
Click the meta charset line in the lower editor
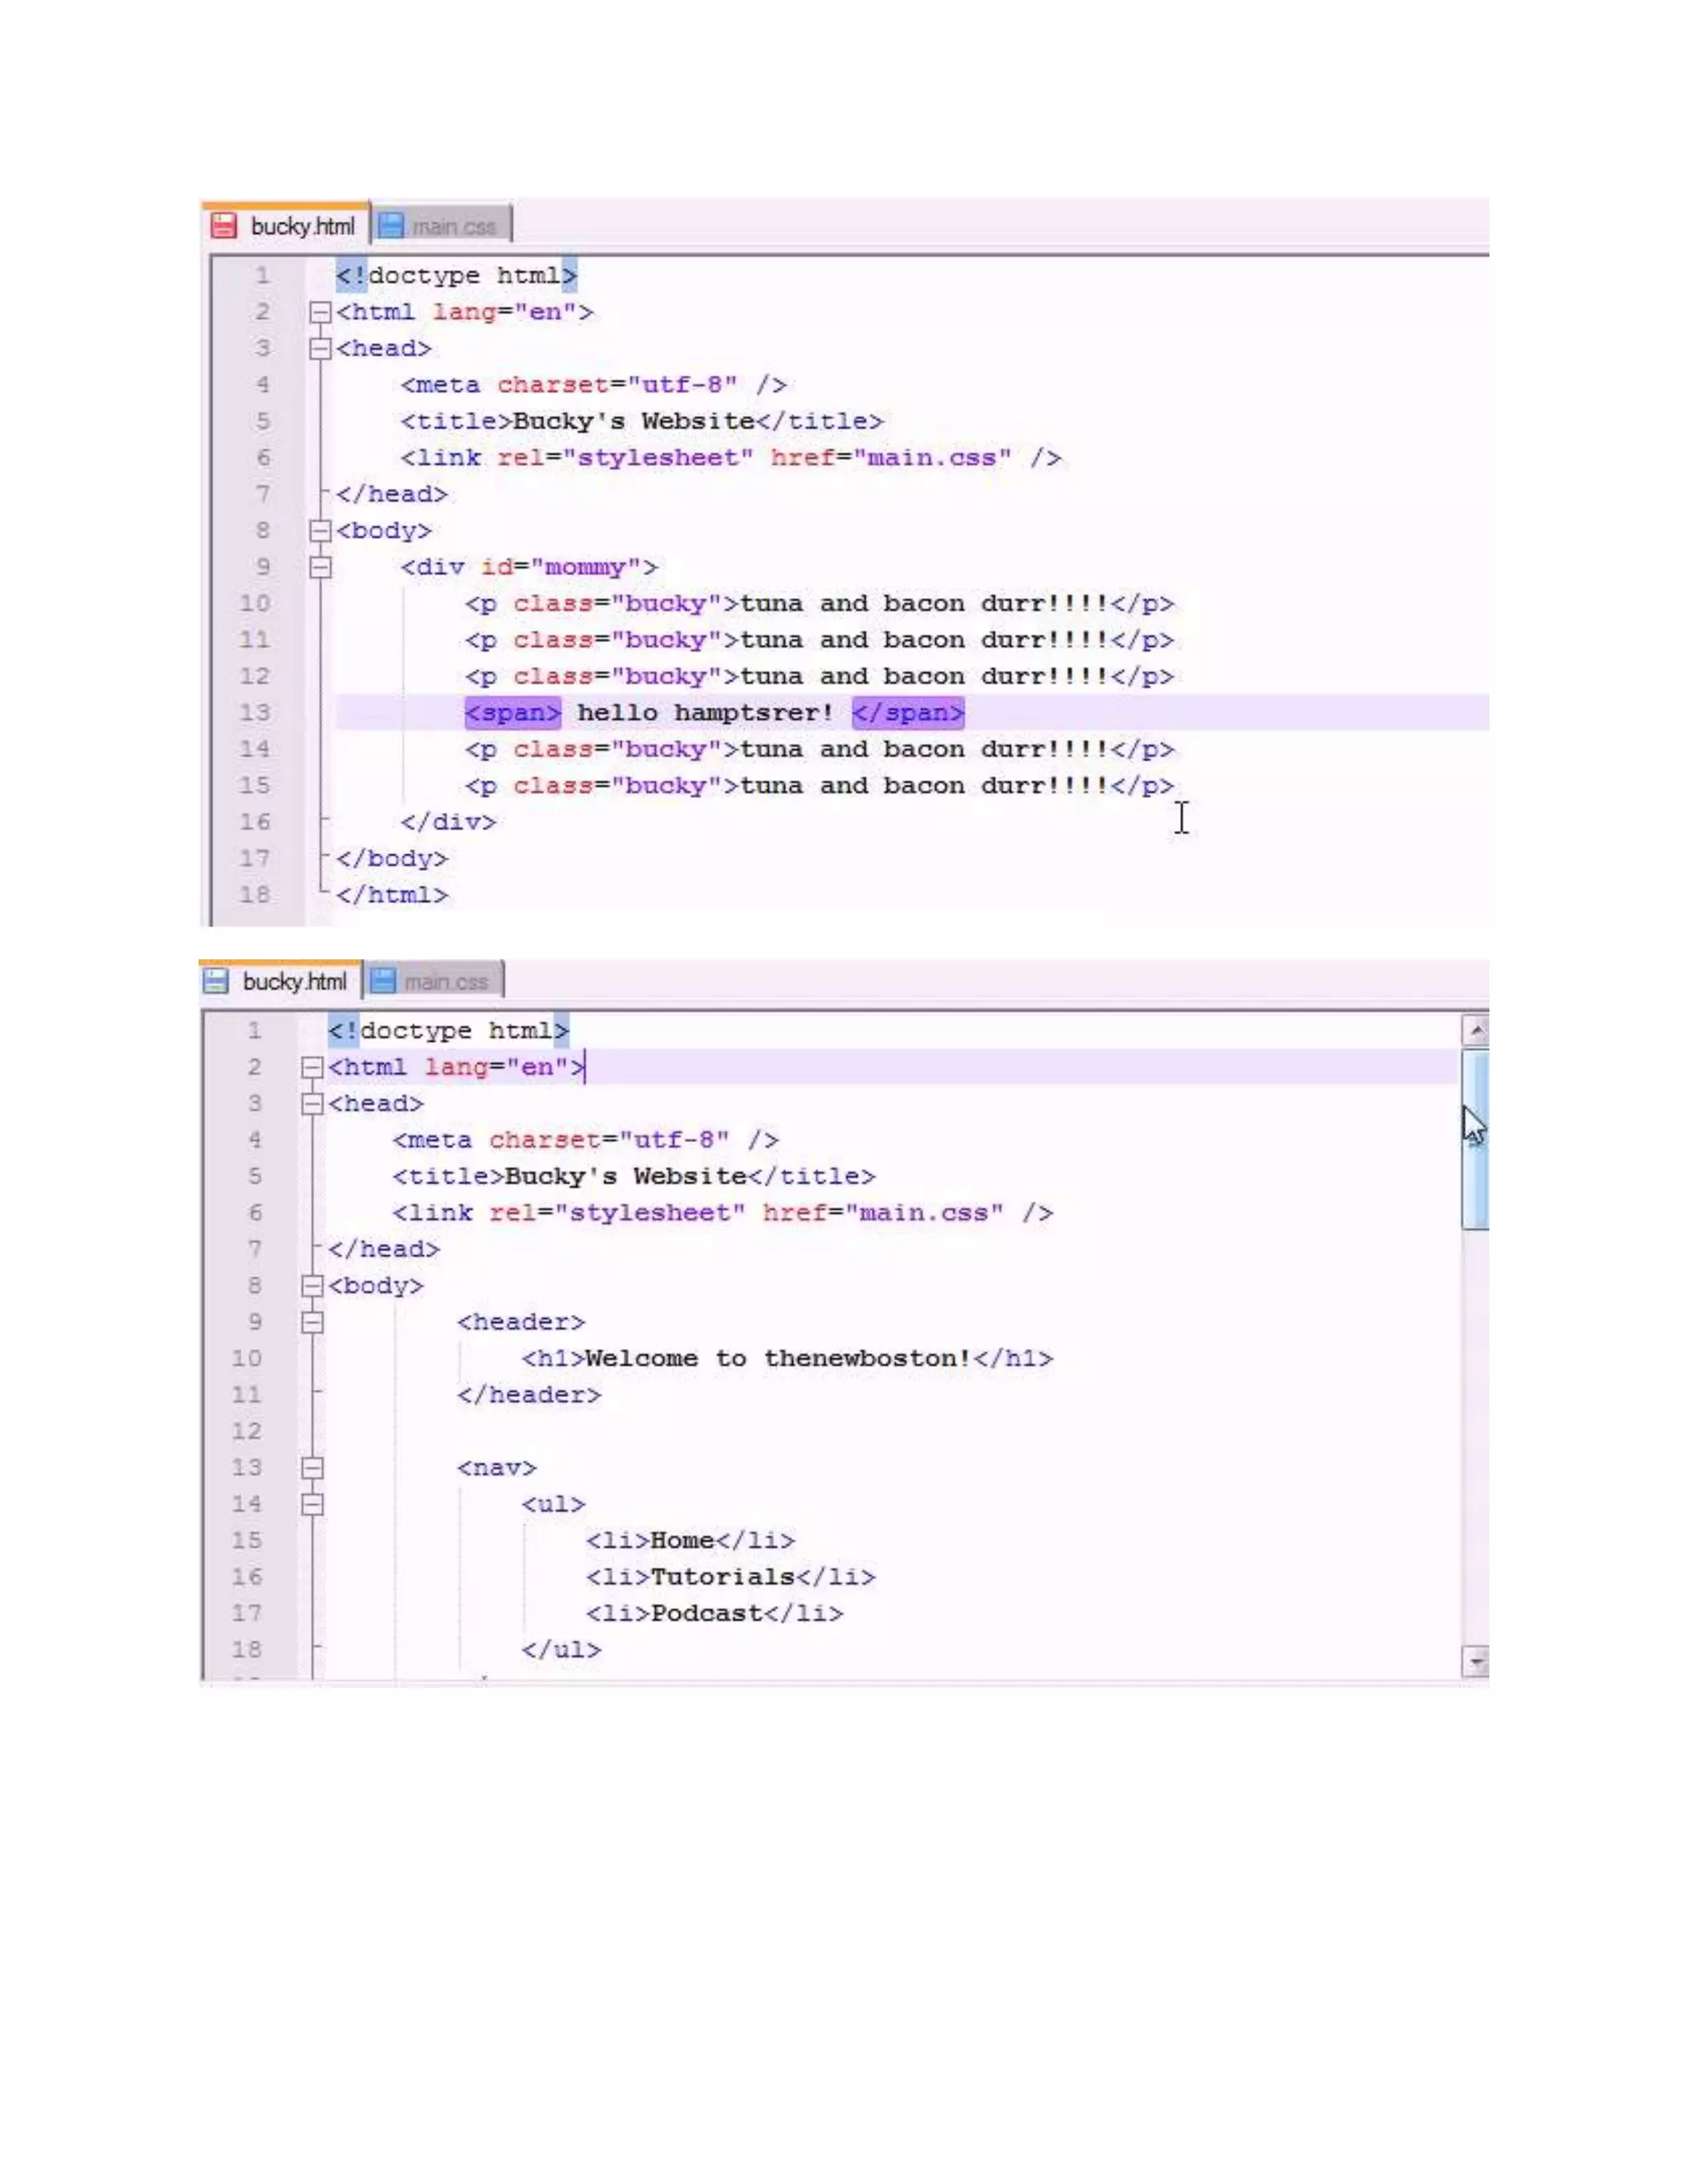point(586,1141)
